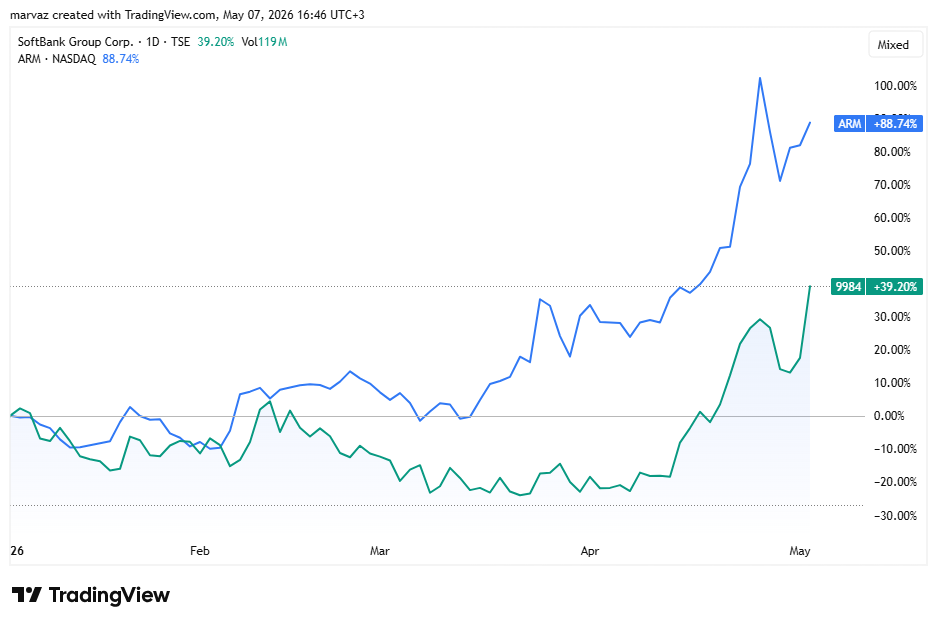The width and height of the screenshot is (937, 625).
Task: Click the 26 year label on time axis
Action: [17, 551]
